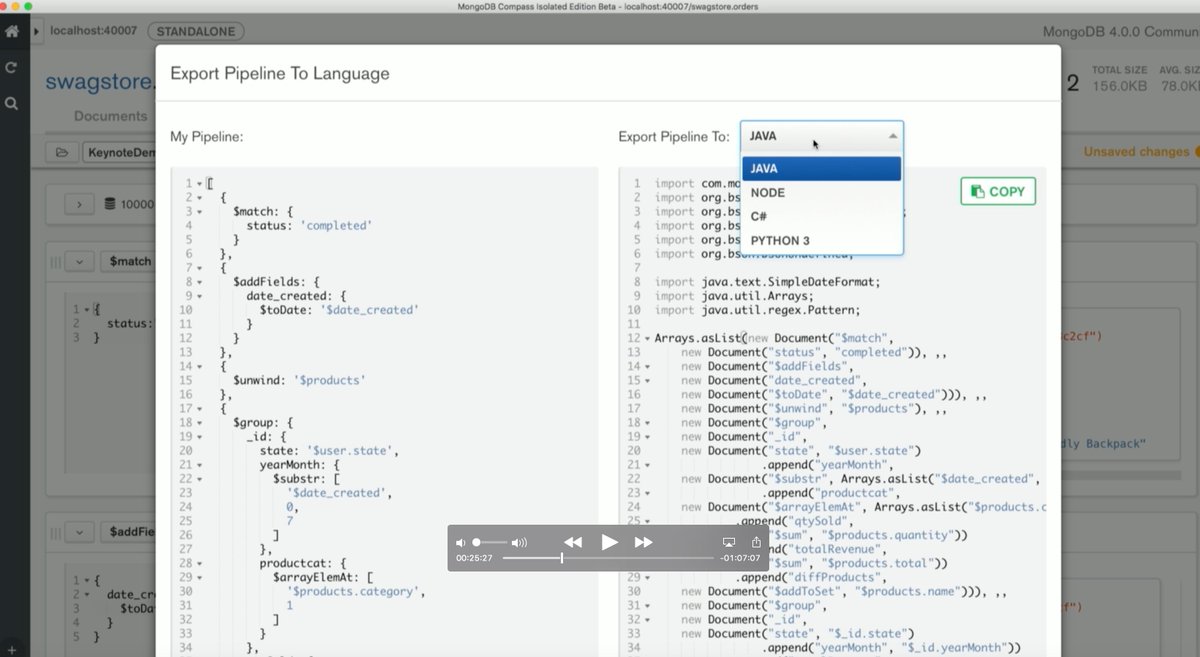This screenshot has width=1200, height=657.
Task: Fold Java output at line 31 $group
Action: (647, 606)
